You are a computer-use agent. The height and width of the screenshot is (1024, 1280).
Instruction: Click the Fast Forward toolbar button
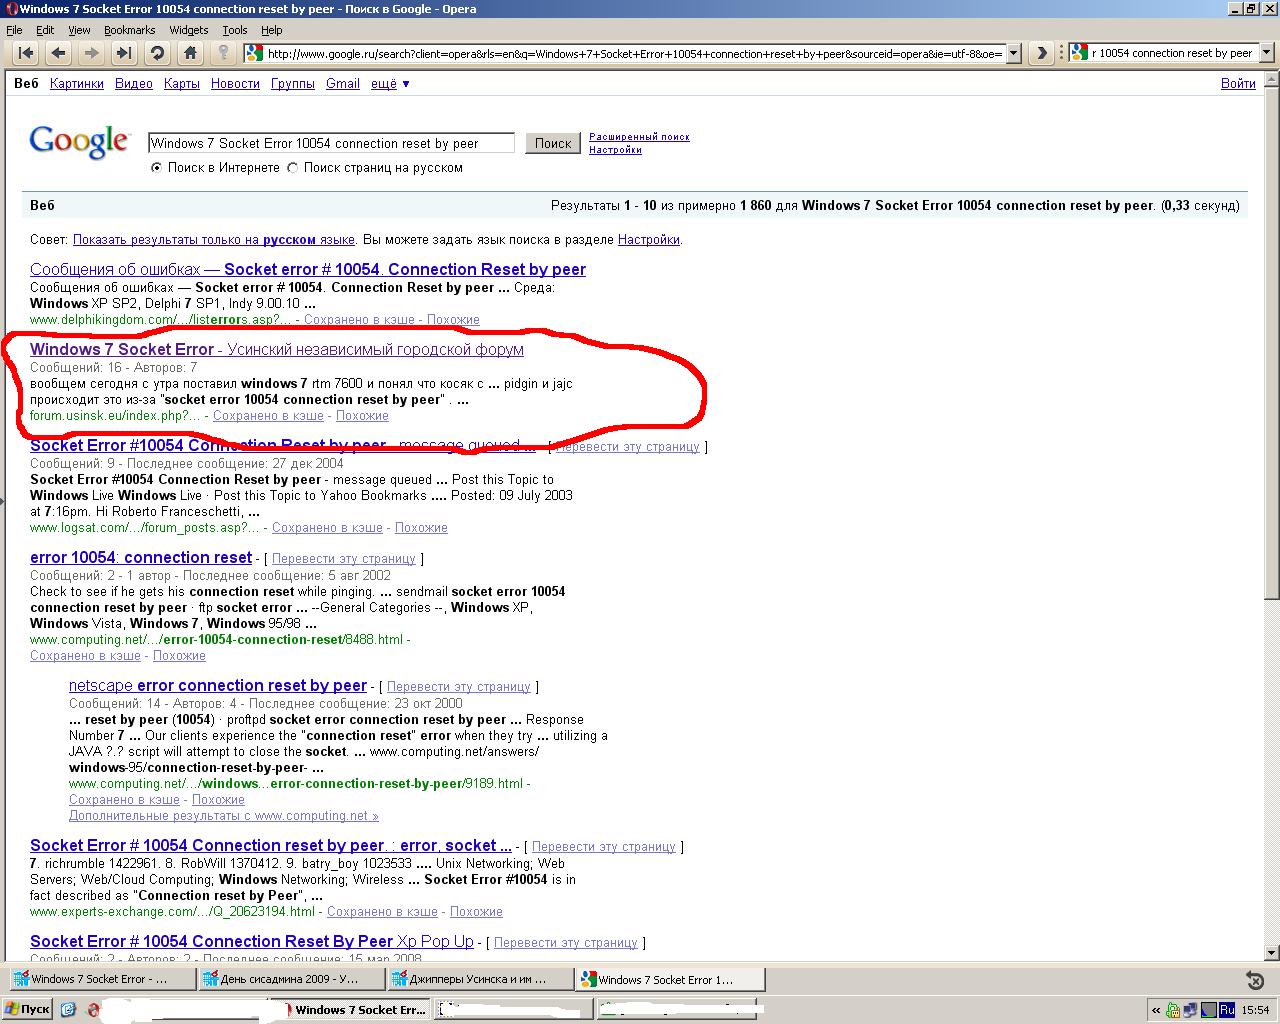tap(124, 53)
